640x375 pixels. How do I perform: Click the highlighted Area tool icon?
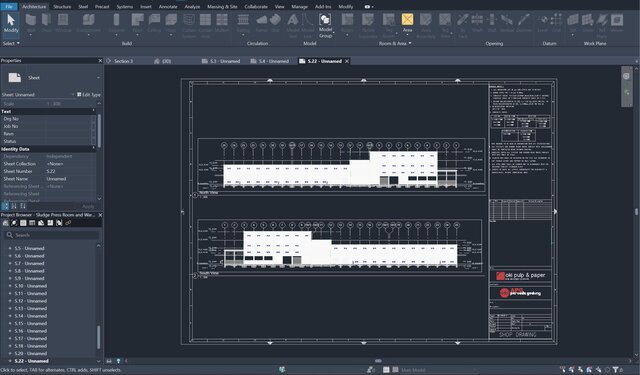407,20
